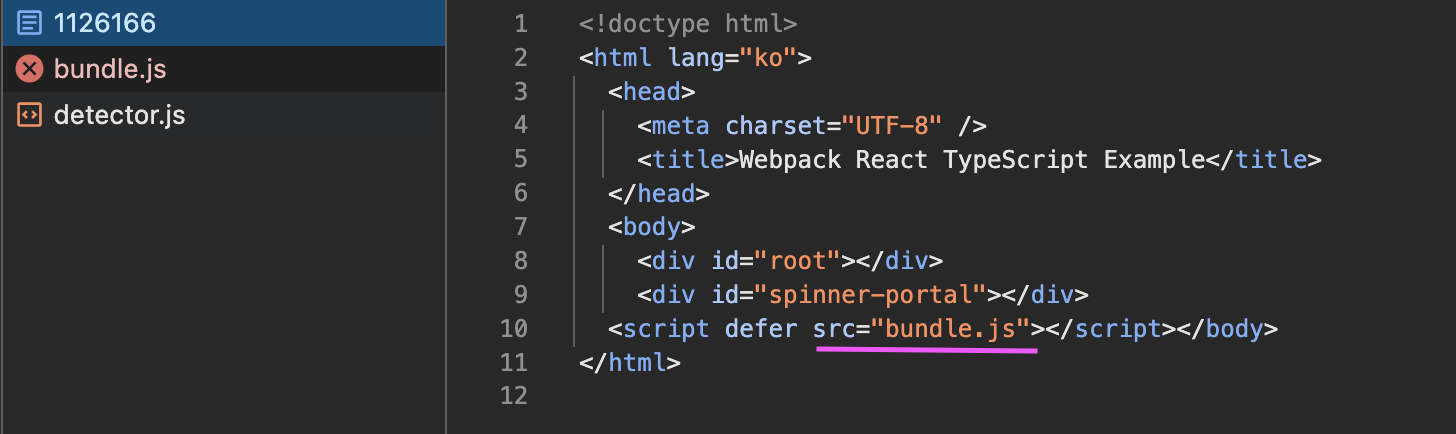This screenshot has width=1456, height=434.
Task: Click line number 1 in the gutter
Action: 519,23
